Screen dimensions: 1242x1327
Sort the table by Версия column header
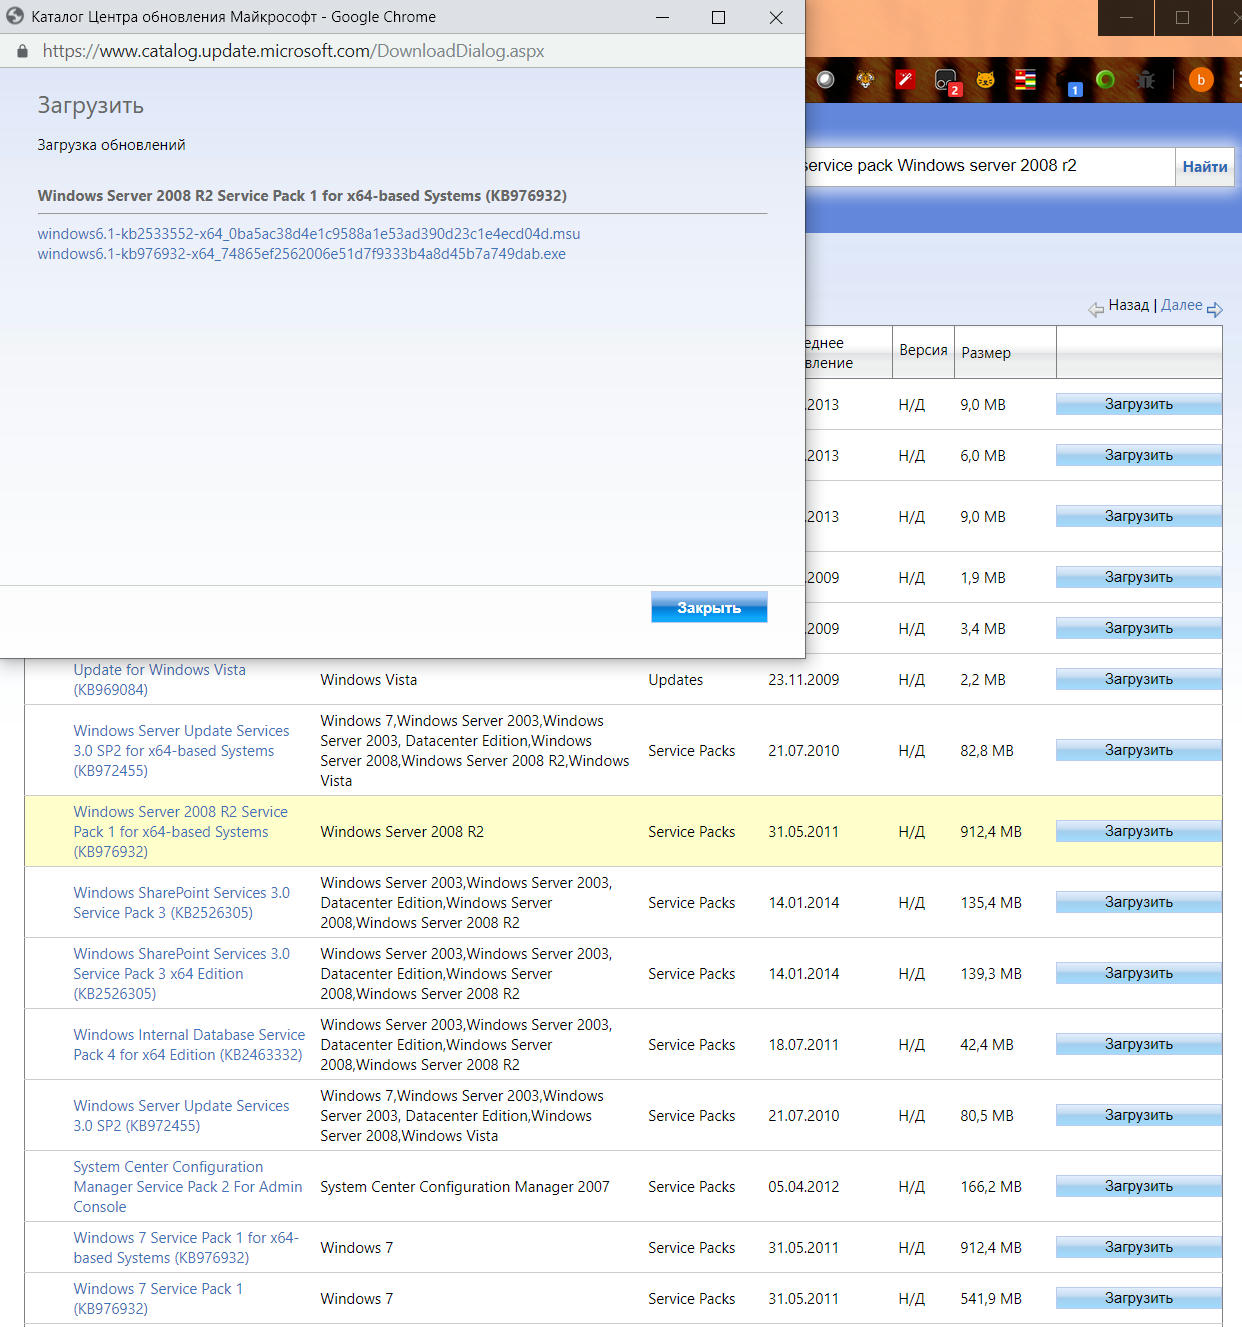coord(922,350)
